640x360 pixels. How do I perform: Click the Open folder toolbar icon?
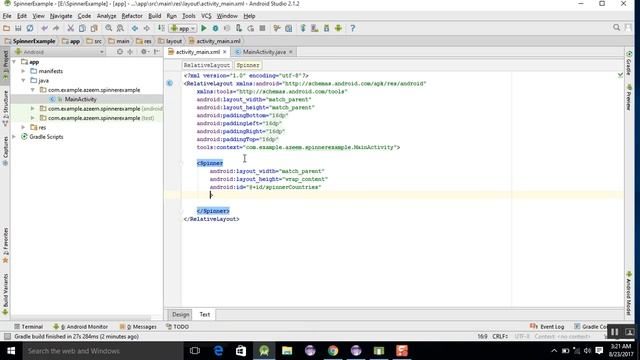coord(6,28)
